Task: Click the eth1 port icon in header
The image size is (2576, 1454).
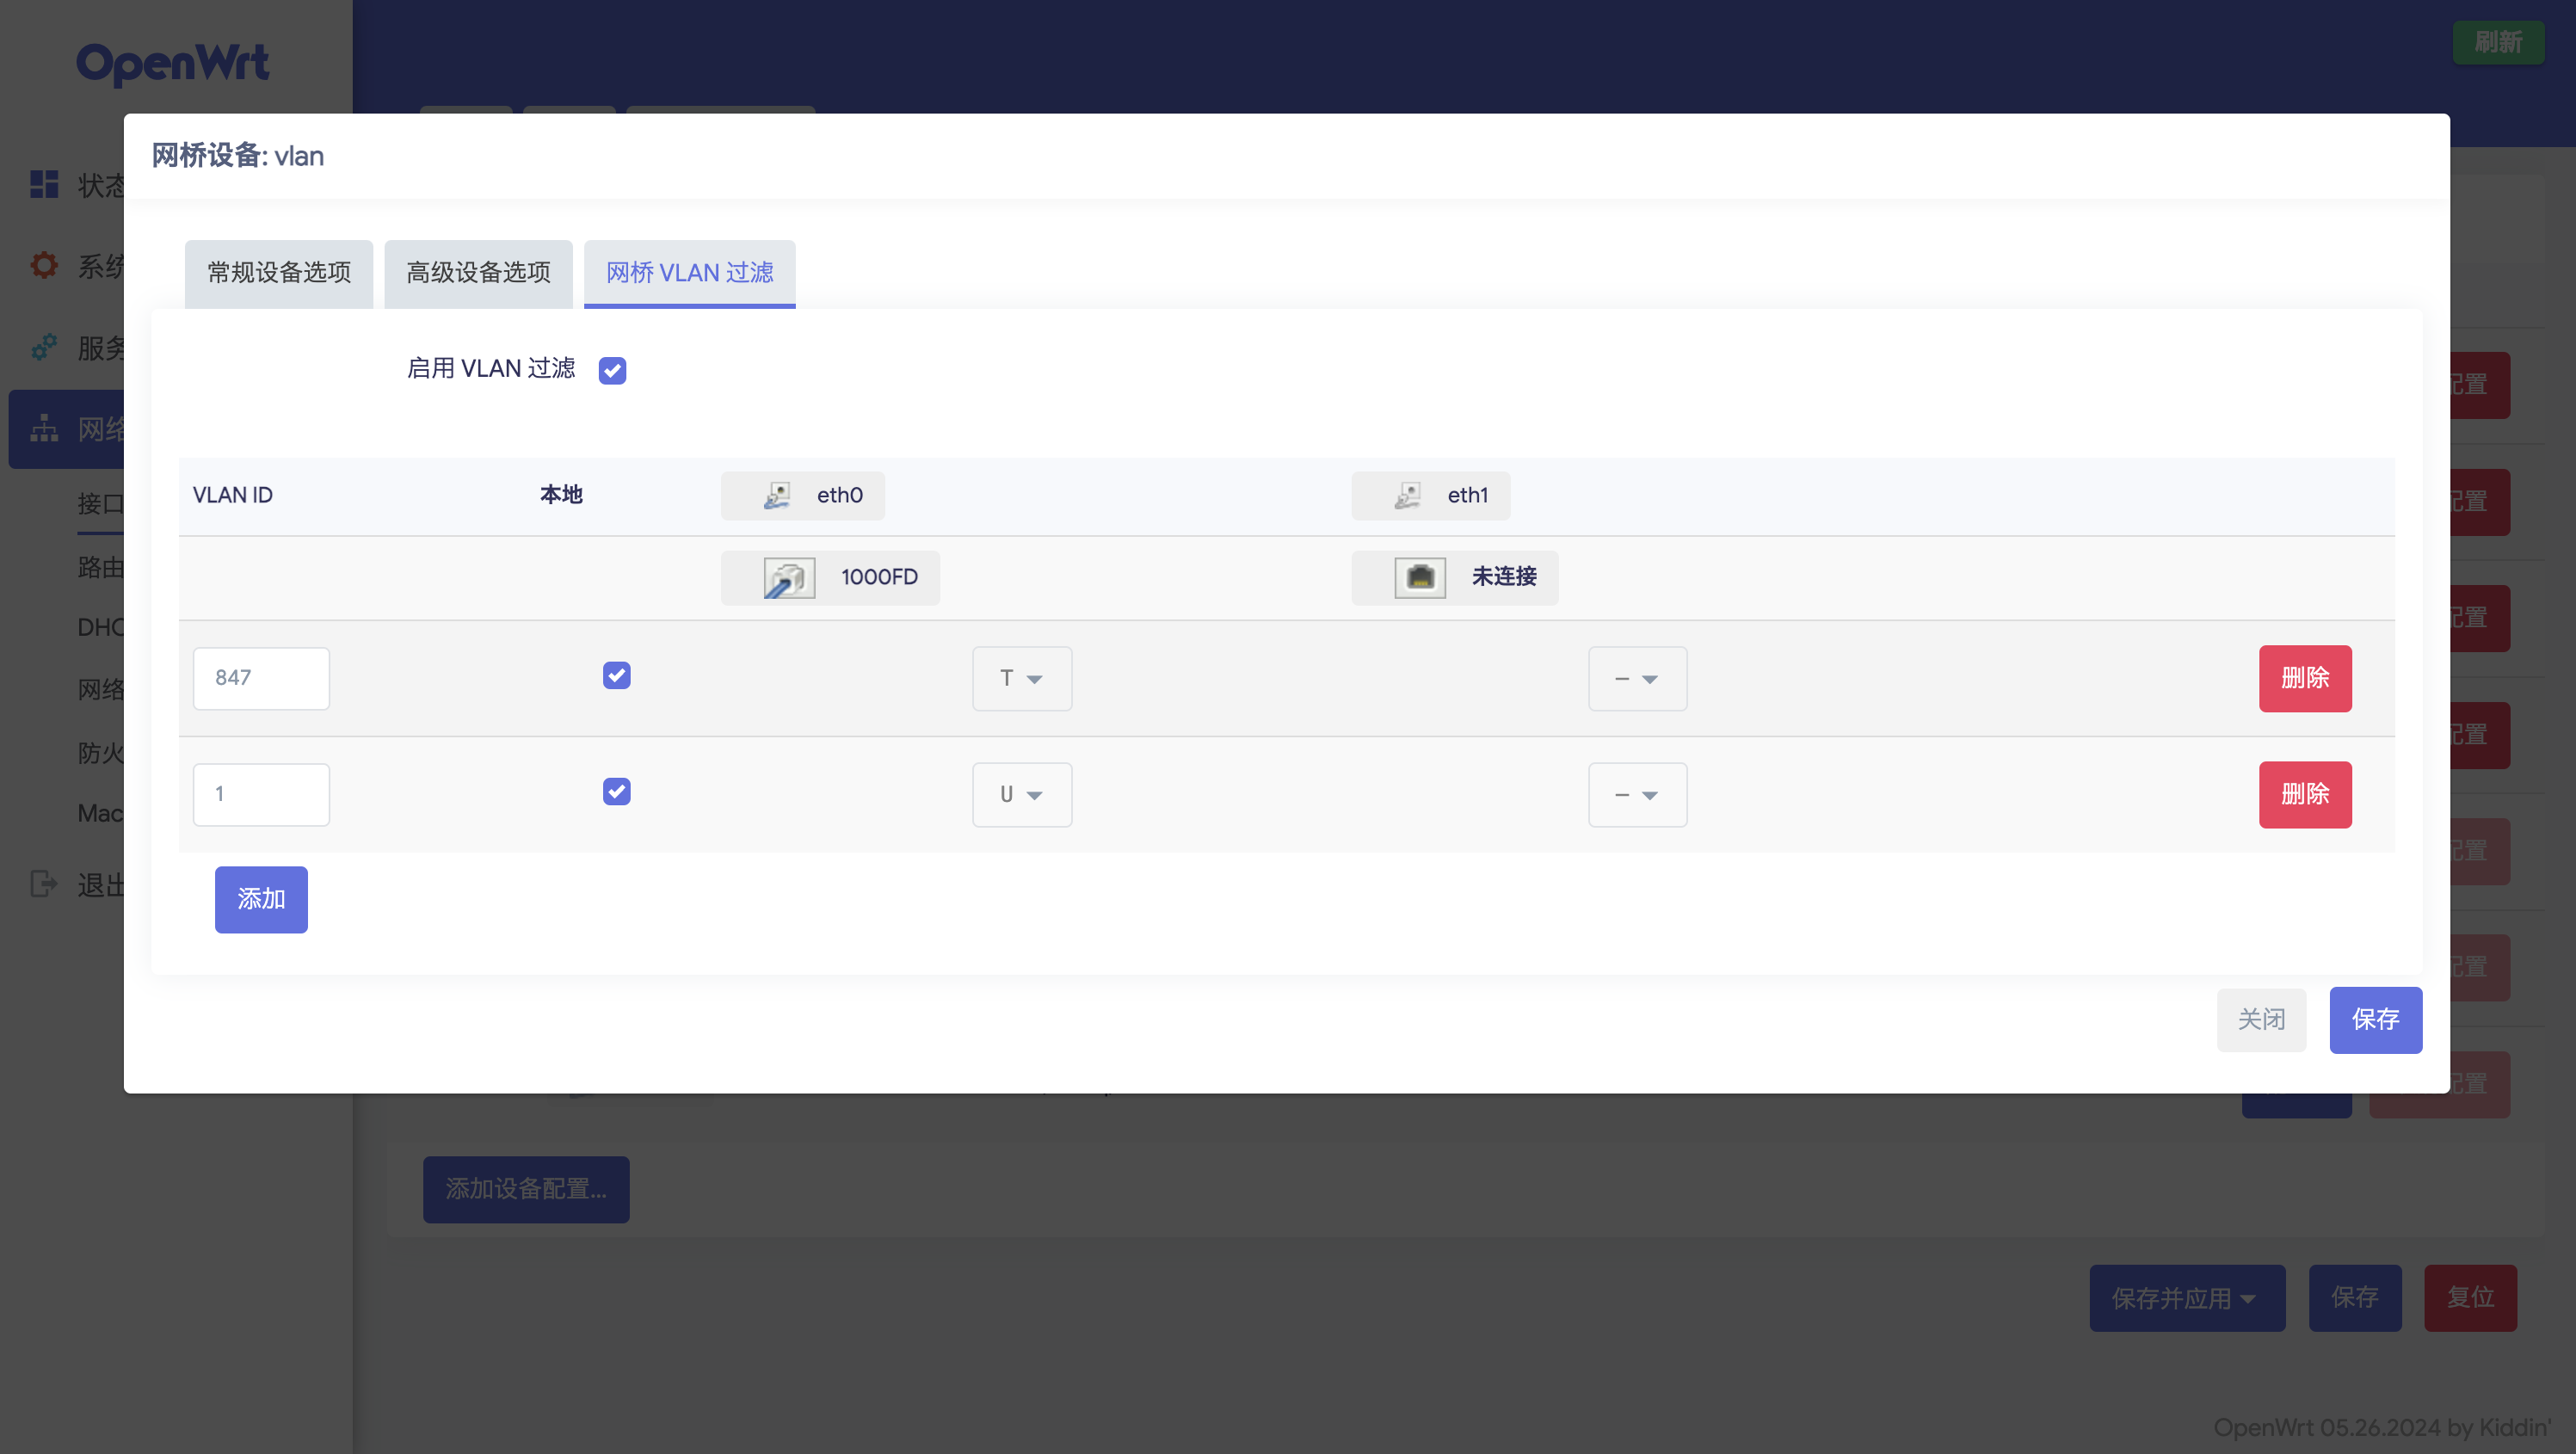Action: (x=1408, y=495)
